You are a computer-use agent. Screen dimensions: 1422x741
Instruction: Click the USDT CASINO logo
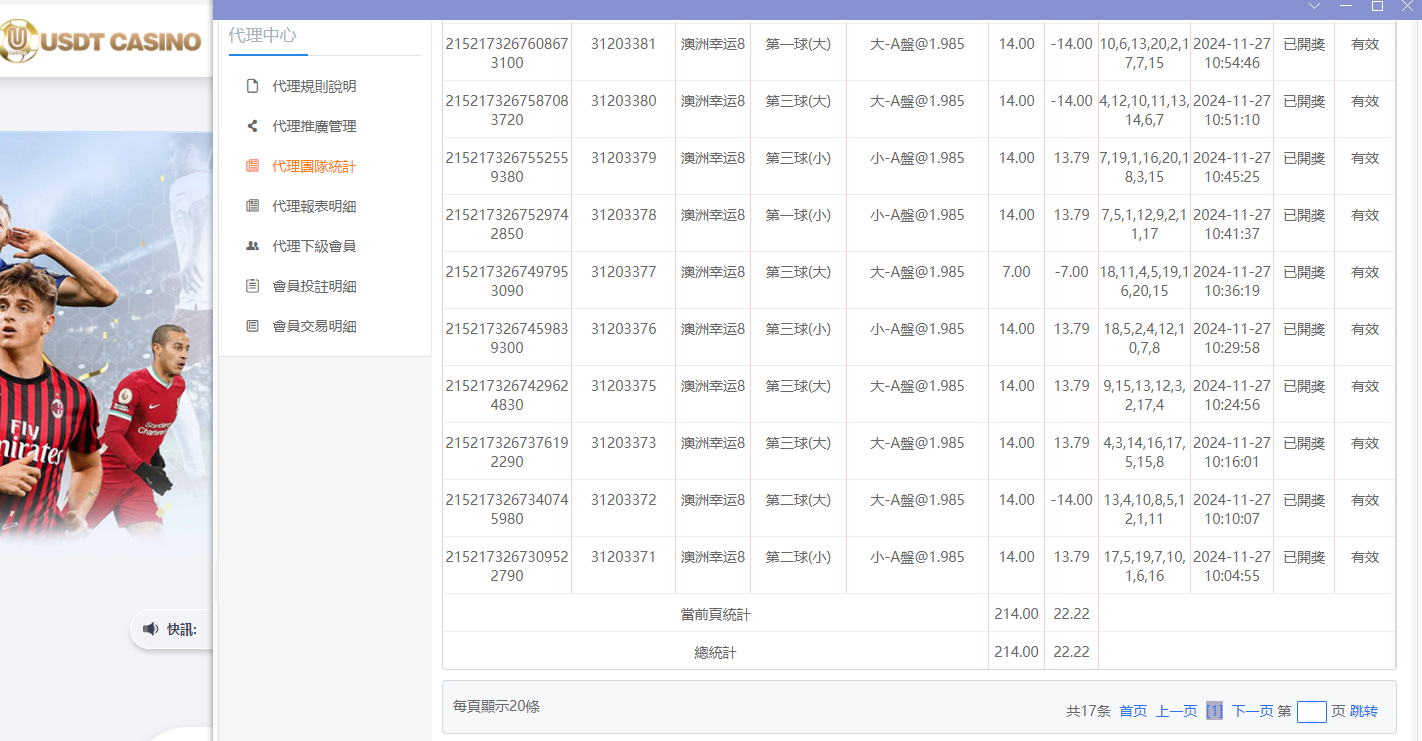click(103, 41)
